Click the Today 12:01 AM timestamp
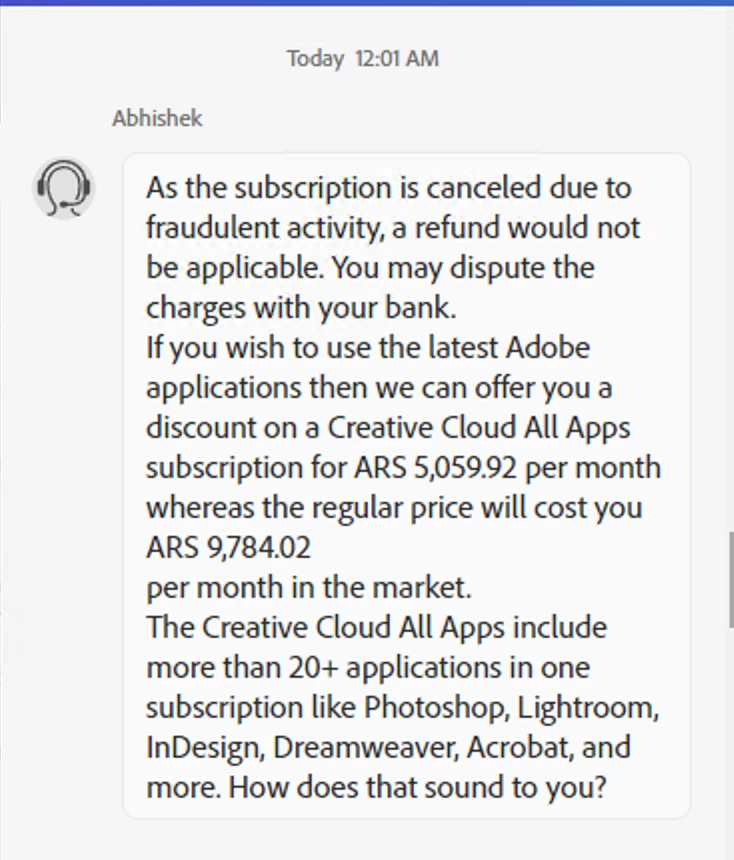734x860 pixels. 362,58
